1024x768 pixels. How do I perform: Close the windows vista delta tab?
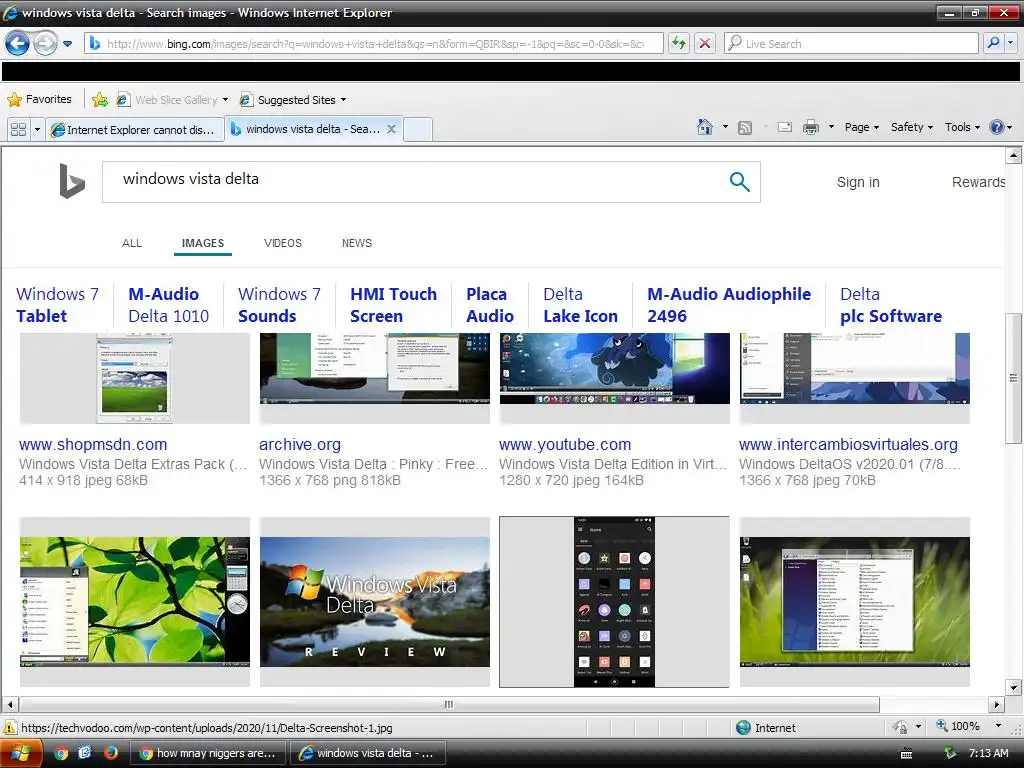pos(391,129)
